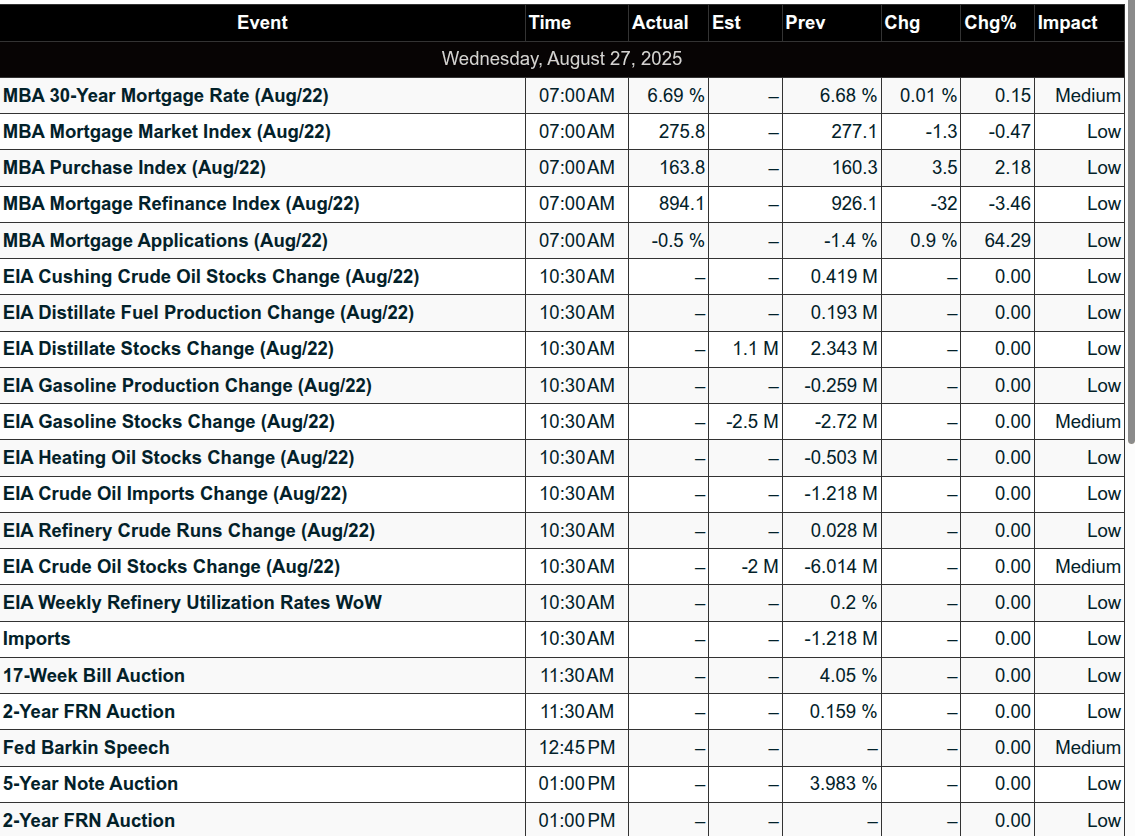
Task: Select the Wednesday, August 27, 2025 date row
Action: click(562, 59)
